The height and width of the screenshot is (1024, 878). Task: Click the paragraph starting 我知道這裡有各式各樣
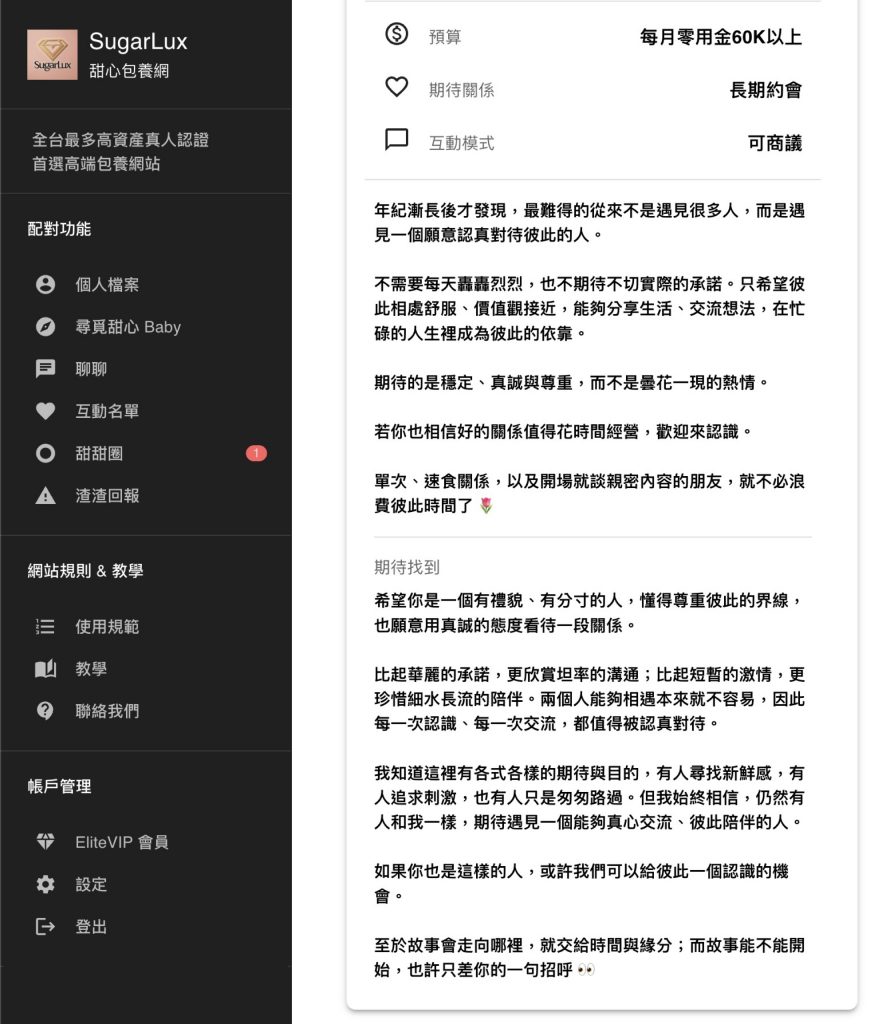[589, 797]
